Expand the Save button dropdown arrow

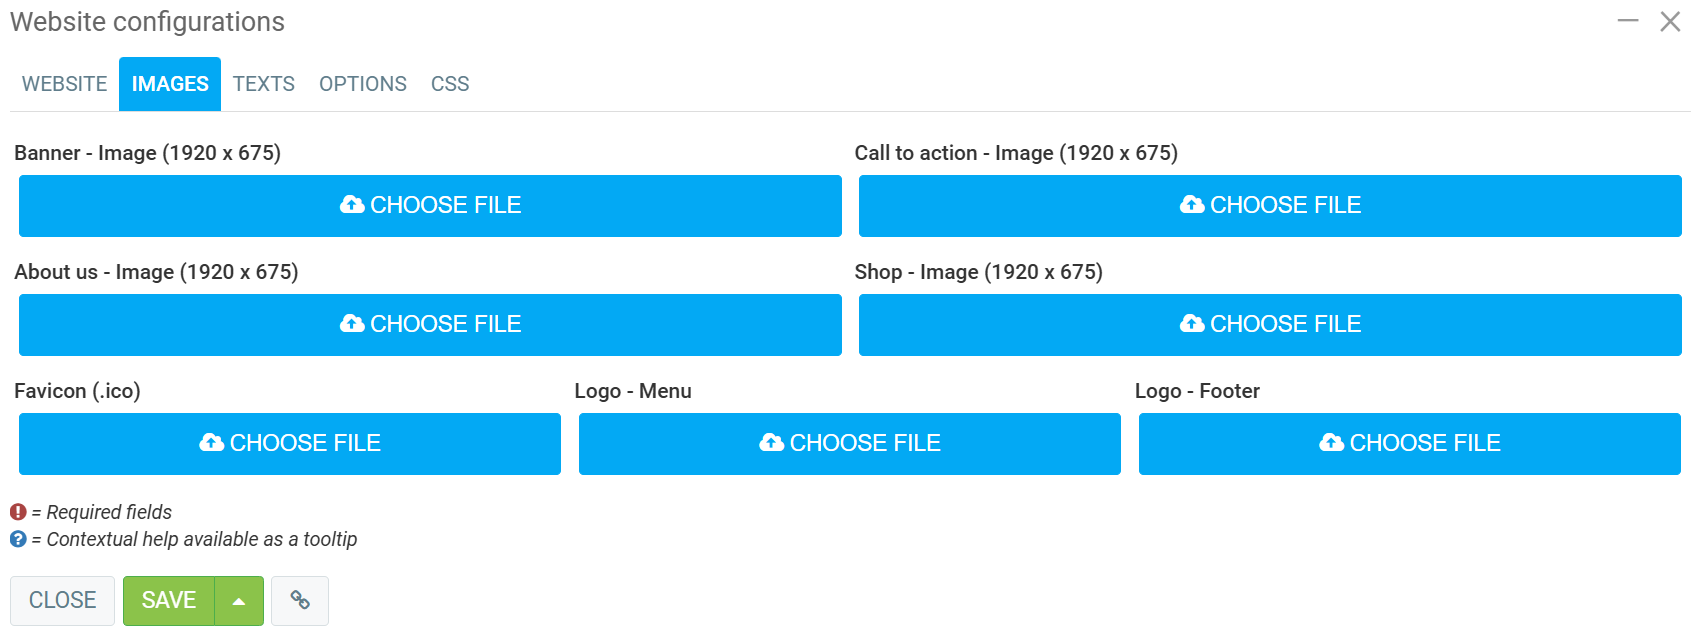(x=239, y=601)
